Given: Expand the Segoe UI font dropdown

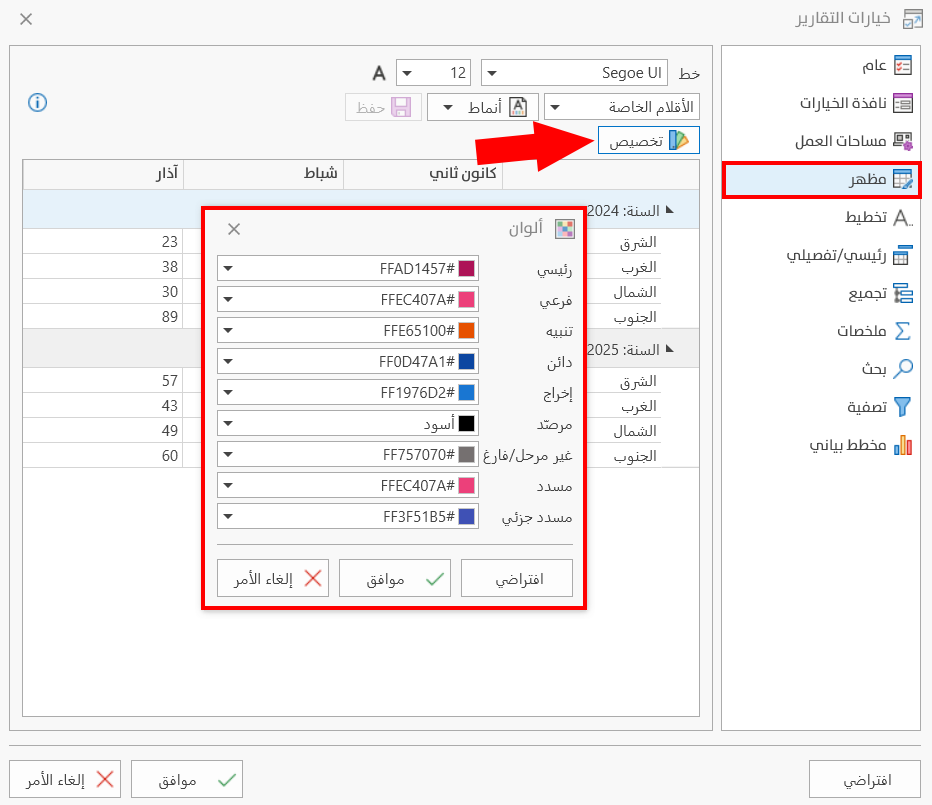Looking at the screenshot, I should [574, 73].
